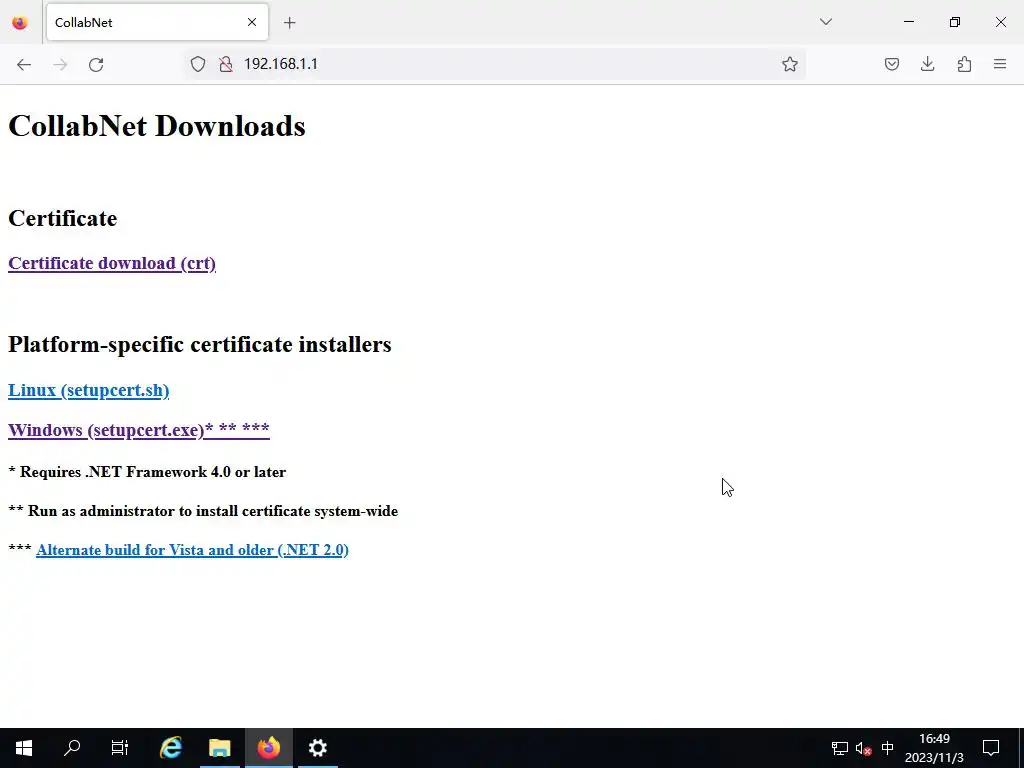Click the insecure connection padlock icon
The image size is (1024, 768).
pyautogui.click(x=226, y=64)
